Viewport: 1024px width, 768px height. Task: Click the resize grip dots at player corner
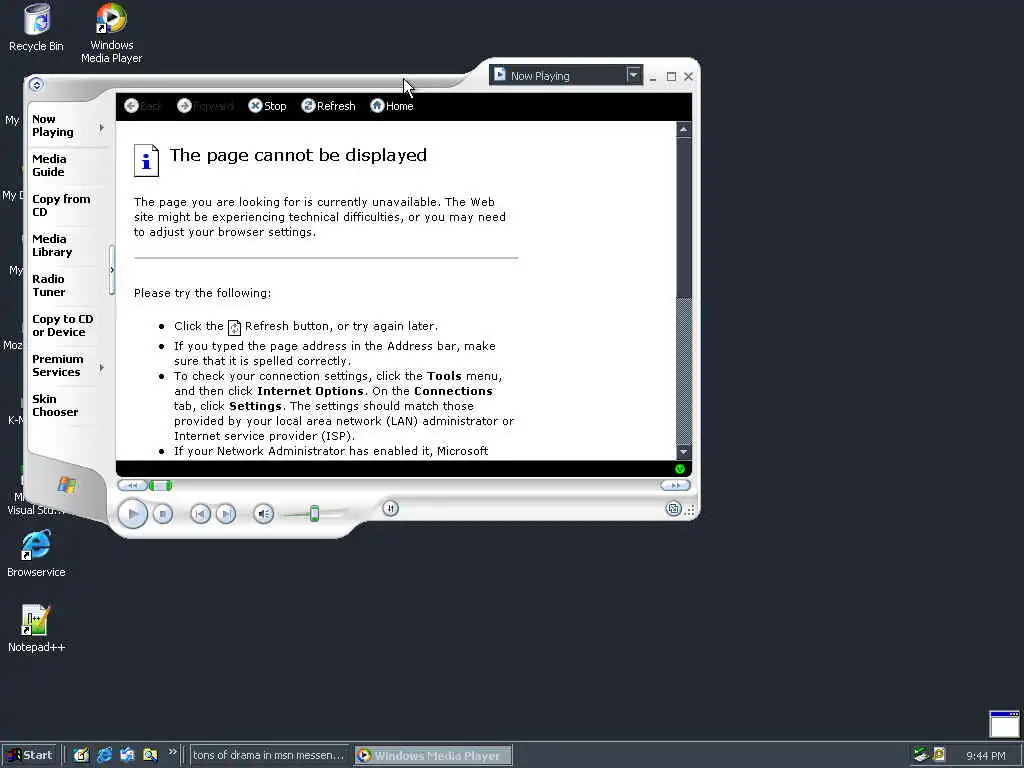coord(690,510)
